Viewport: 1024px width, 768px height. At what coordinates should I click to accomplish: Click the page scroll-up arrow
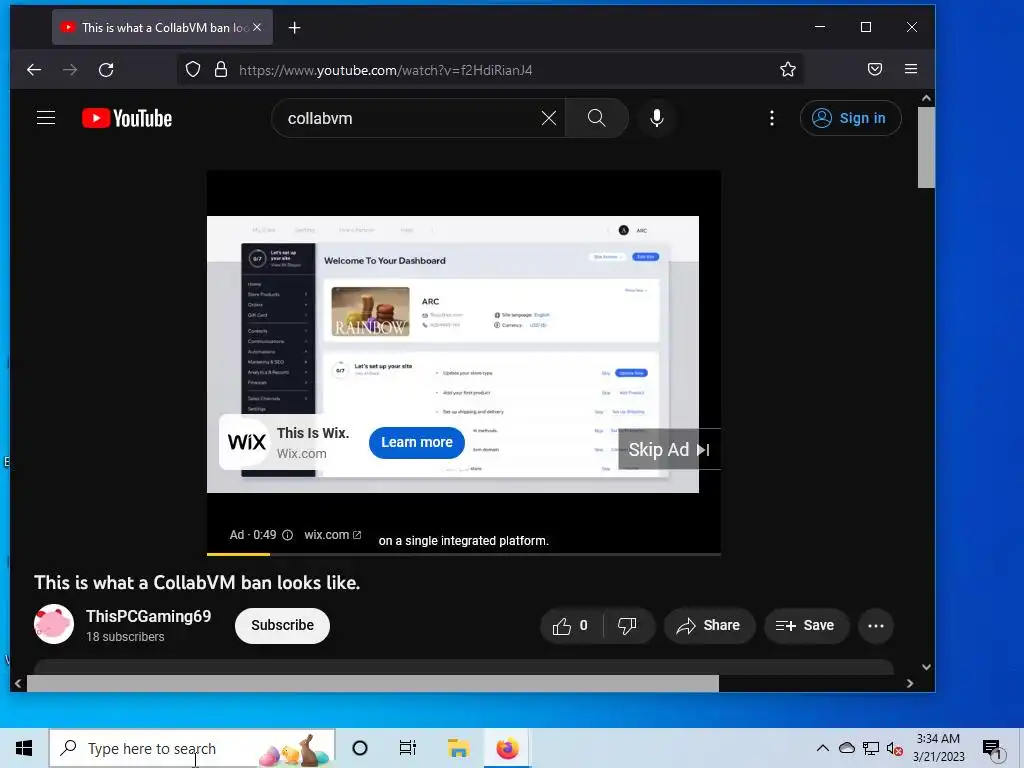coord(926,98)
